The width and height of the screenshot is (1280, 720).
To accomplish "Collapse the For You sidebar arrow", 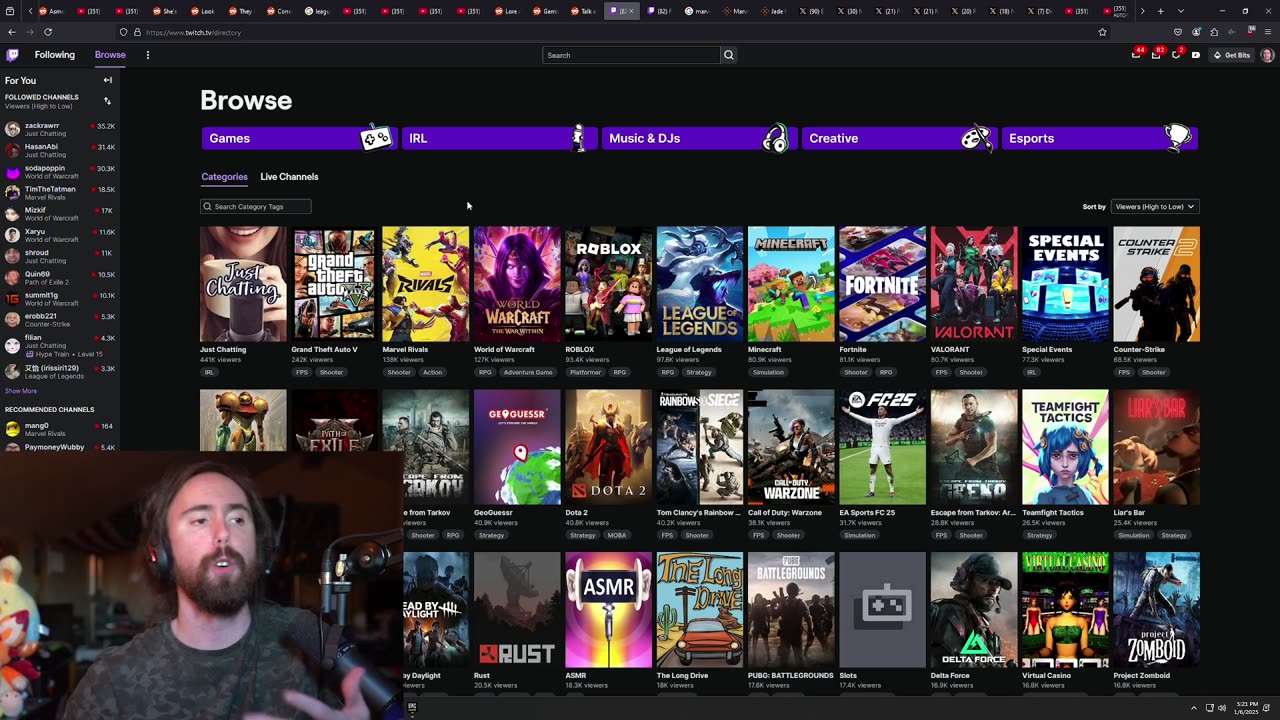I will point(108,80).
